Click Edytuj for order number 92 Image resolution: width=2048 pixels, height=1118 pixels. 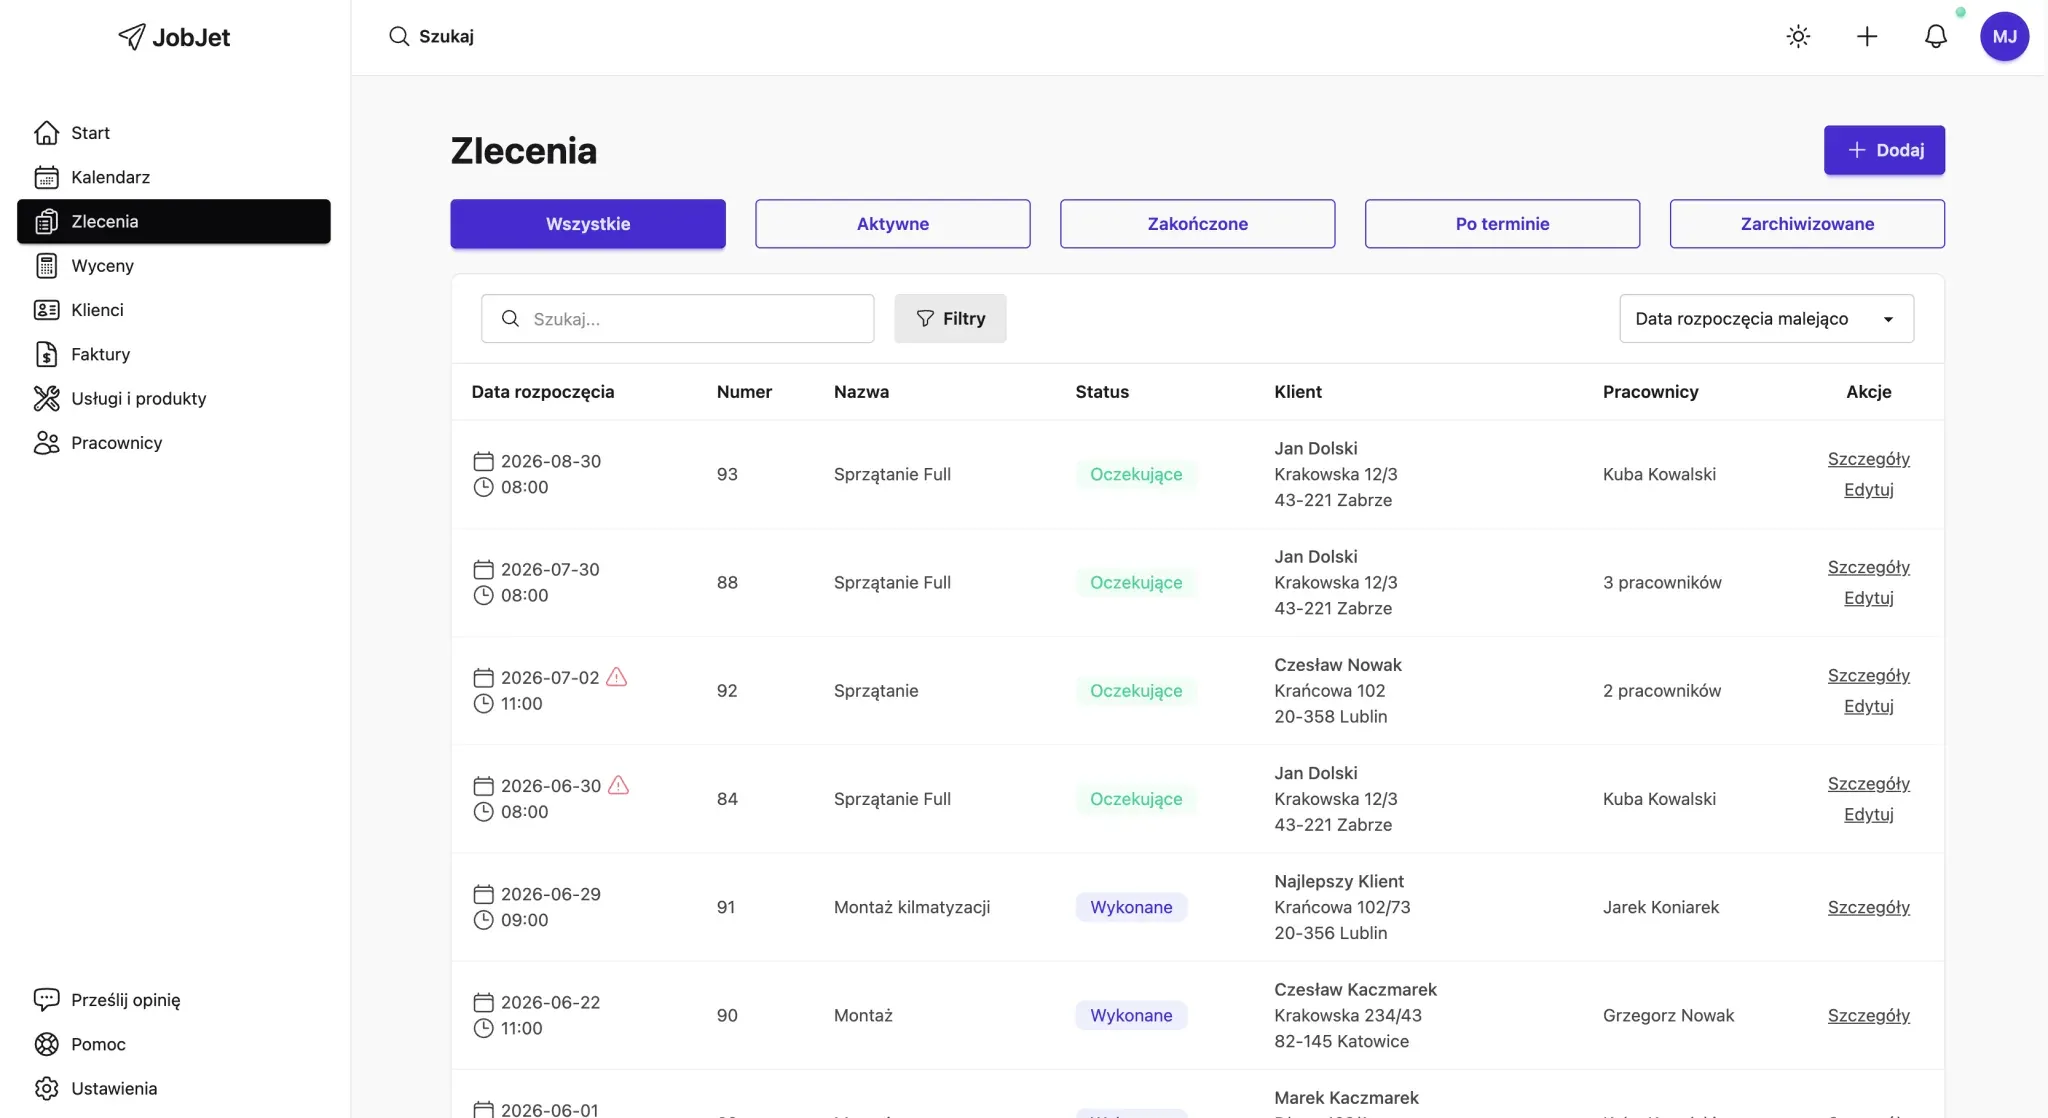pyautogui.click(x=1868, y=706)
